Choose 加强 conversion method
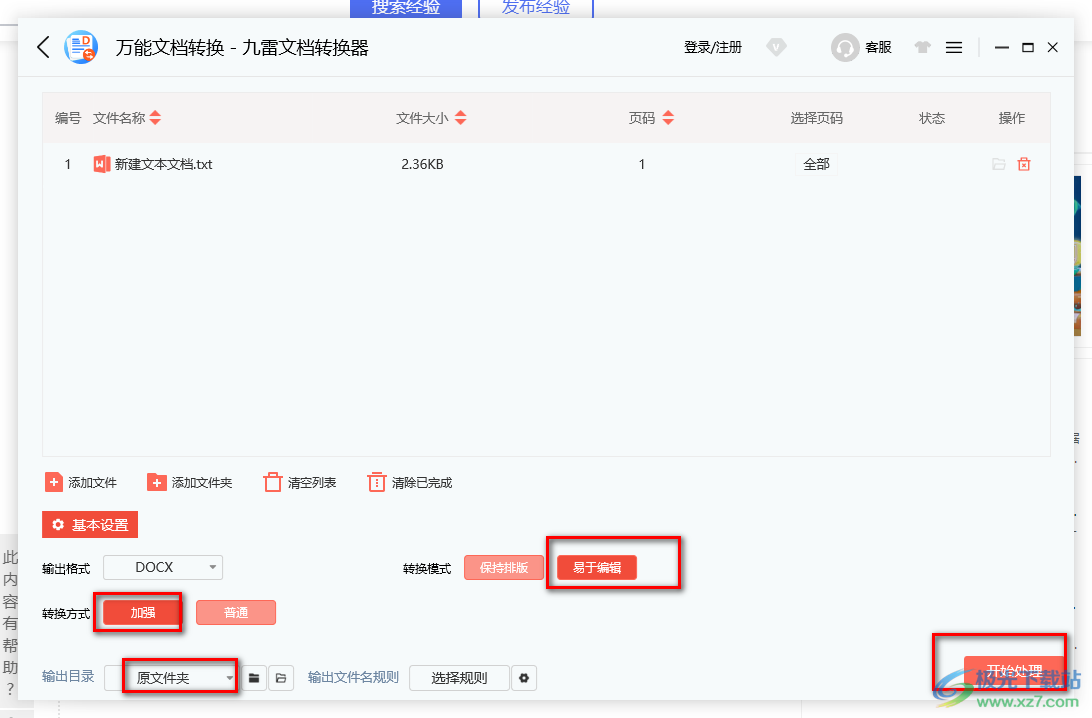 (142, 612)
